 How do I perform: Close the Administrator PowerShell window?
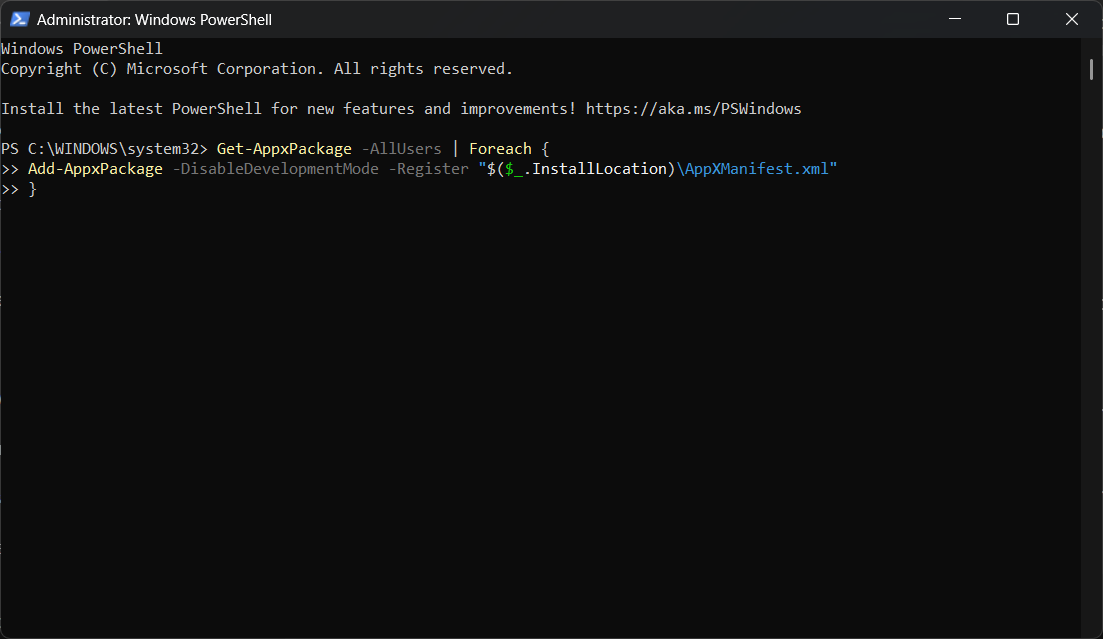click(x=1070, y=19)
